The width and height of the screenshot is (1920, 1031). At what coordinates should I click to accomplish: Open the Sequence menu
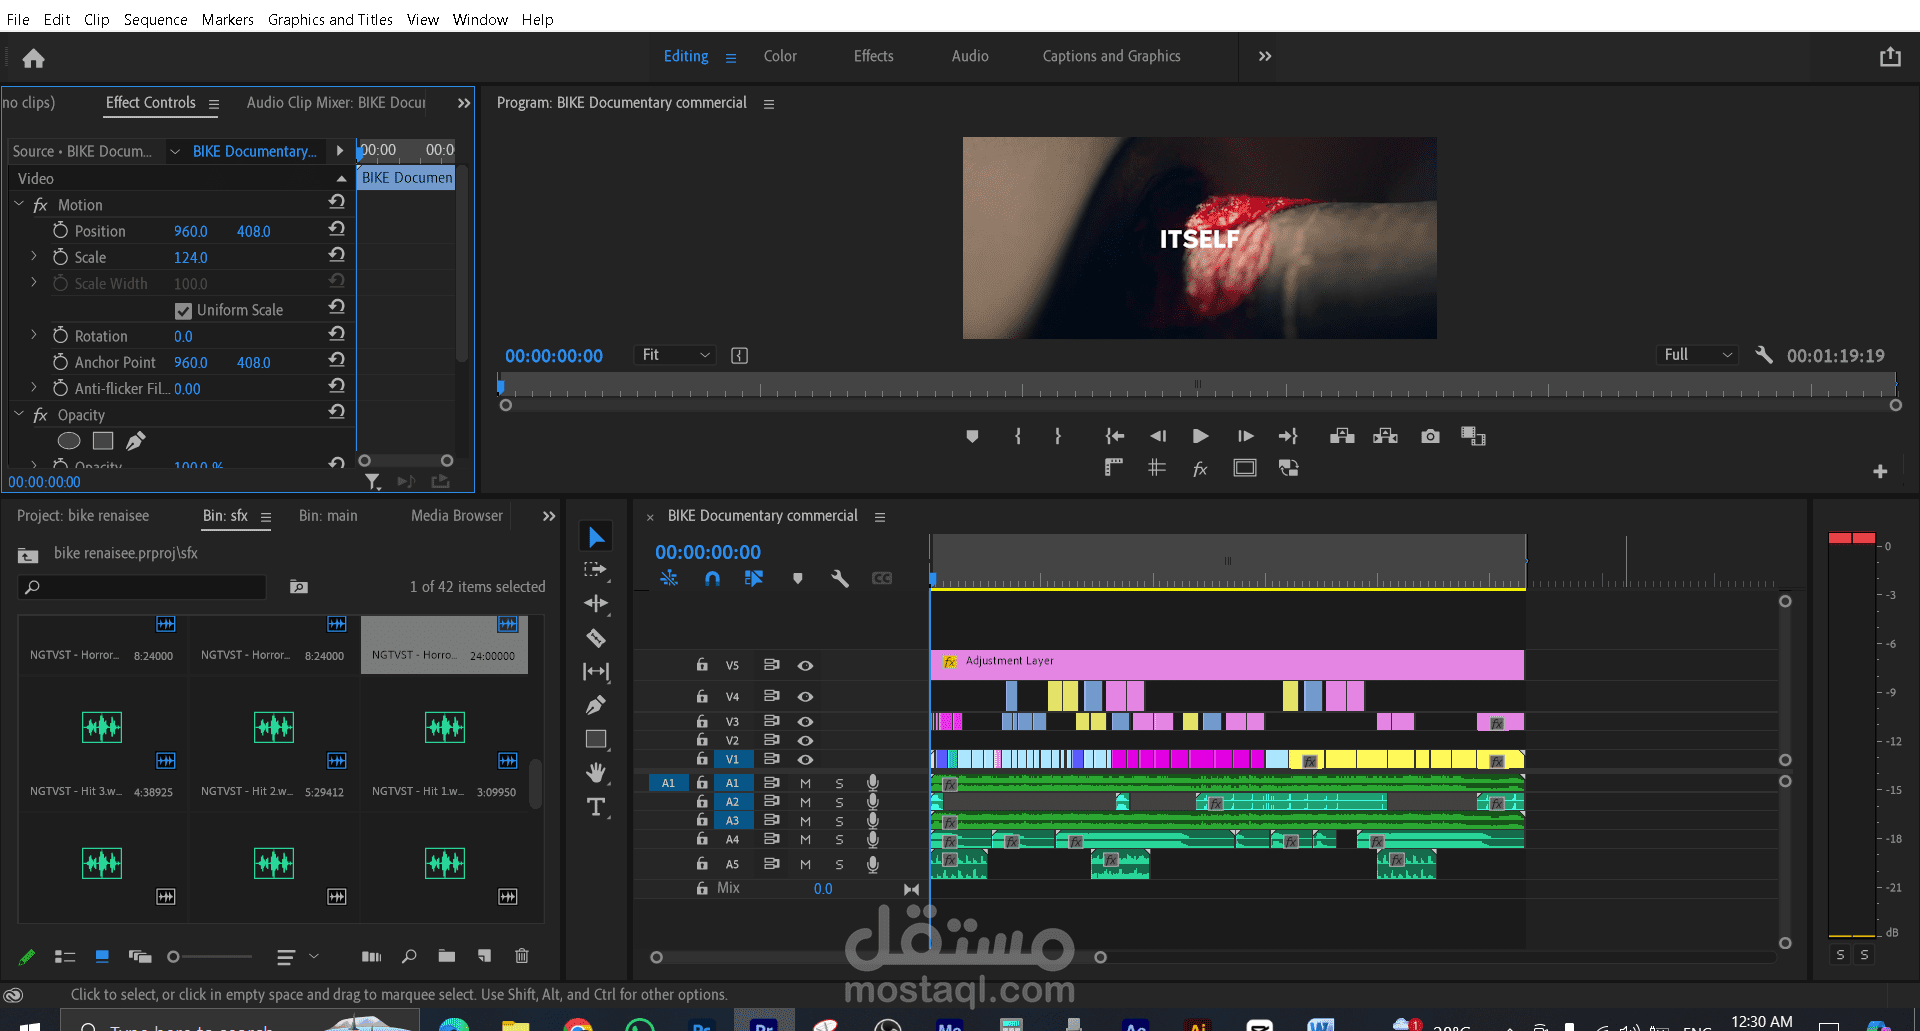[155, 19]
